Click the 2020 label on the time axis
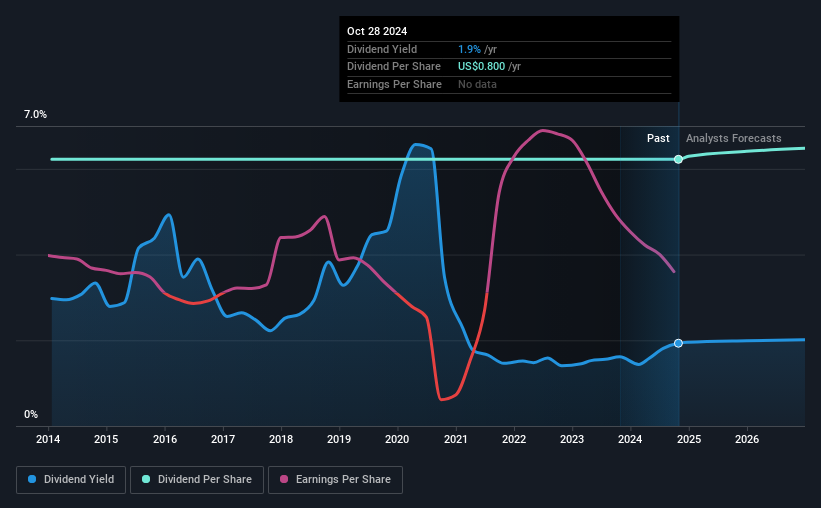The height and width of the screenshot is (508, 821). [397, 439]
